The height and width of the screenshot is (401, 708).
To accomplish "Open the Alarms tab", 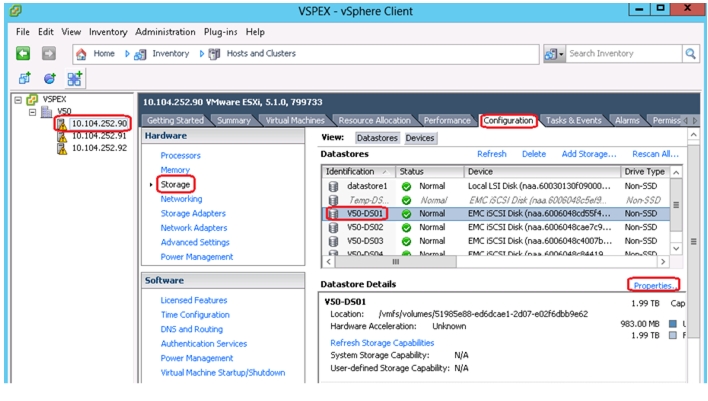I will point(627,121).
